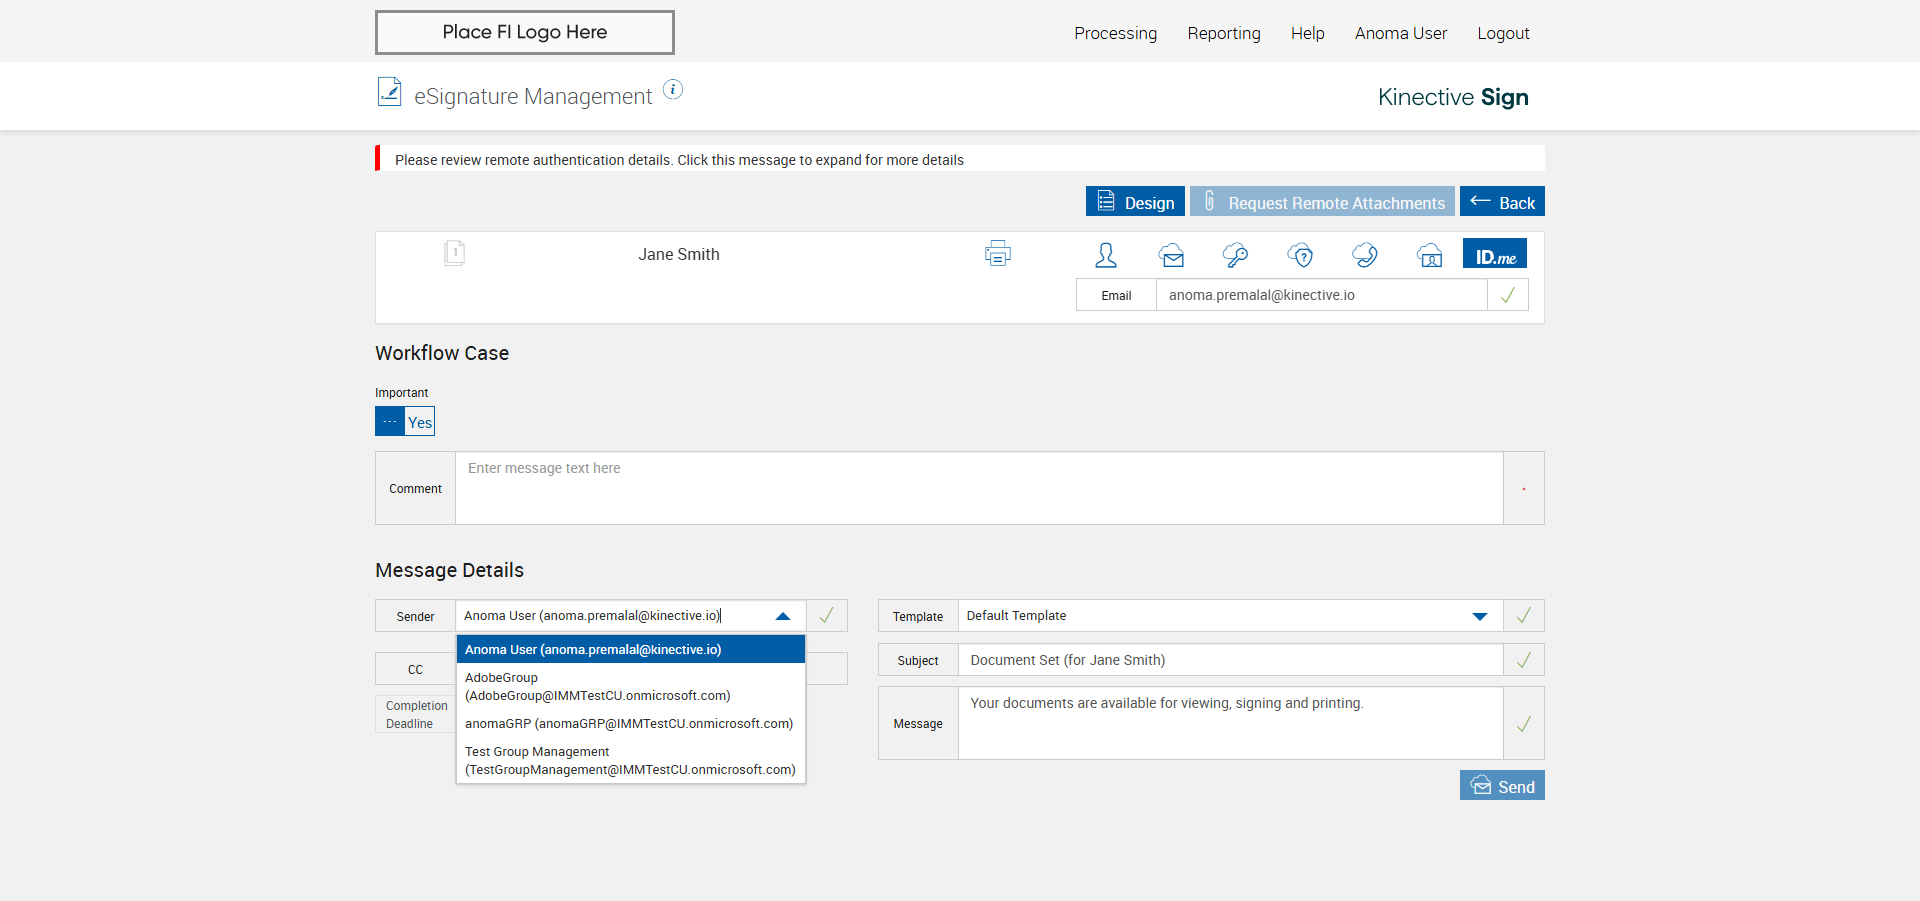1920x901 pixels.
Task: Open the Processing menu
Action: [1115, 33]
